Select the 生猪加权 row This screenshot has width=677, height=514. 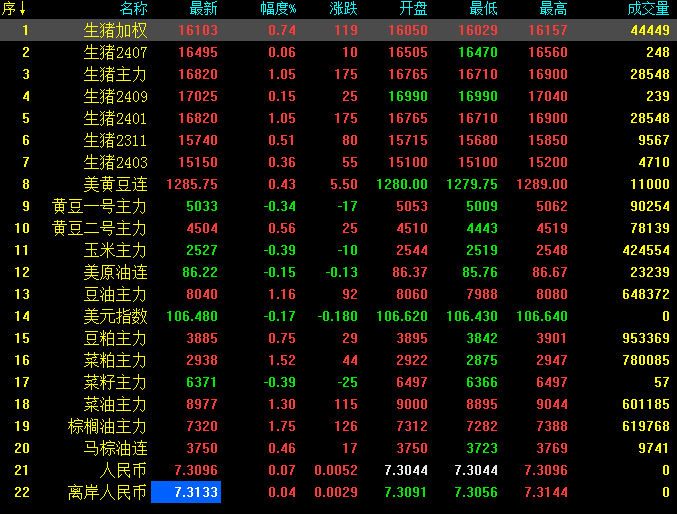coord(115,30)
